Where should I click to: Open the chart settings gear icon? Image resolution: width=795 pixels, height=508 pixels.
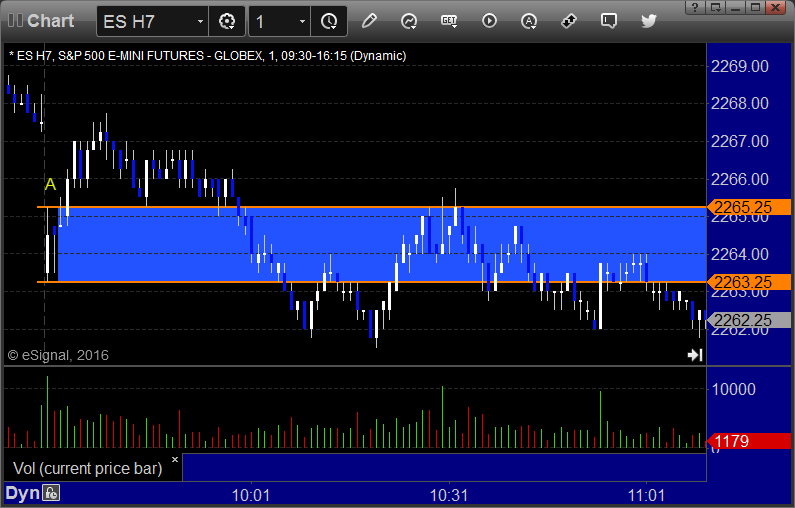227,21
